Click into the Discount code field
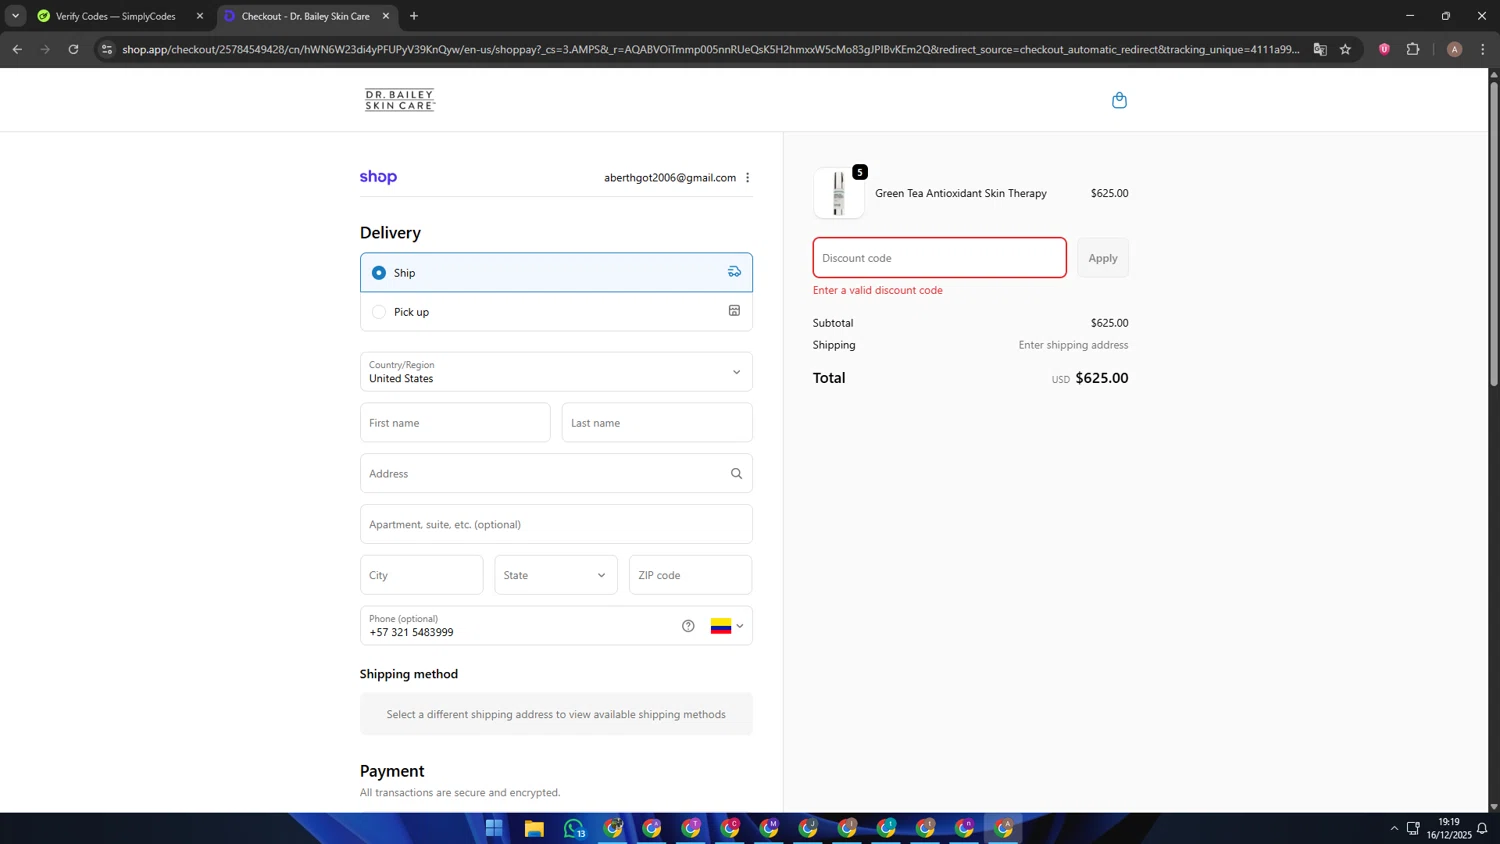 (940, 258)
